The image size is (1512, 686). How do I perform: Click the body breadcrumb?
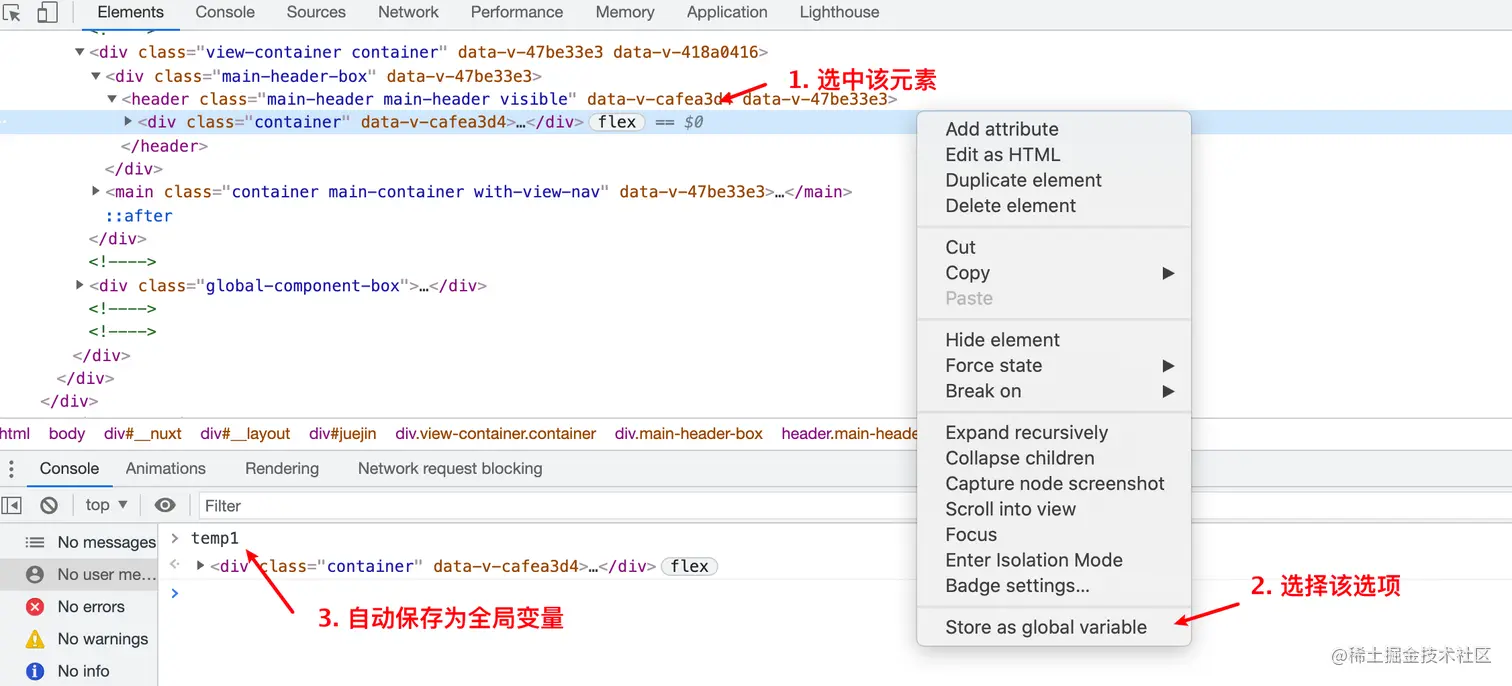67,434
